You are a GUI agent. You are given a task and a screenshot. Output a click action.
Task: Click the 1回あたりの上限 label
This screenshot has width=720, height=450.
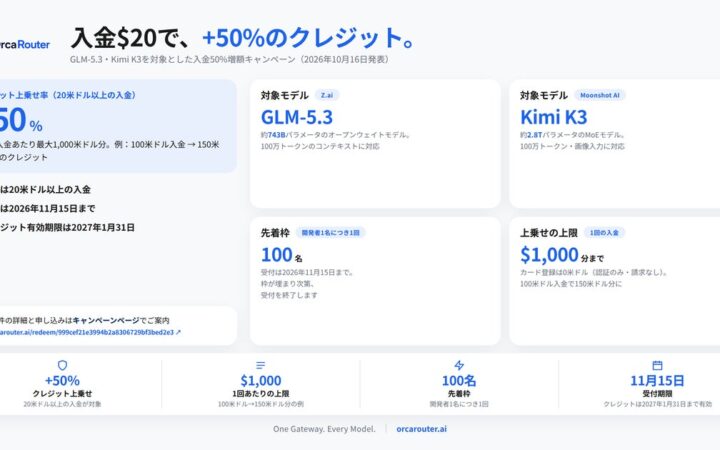261,394
